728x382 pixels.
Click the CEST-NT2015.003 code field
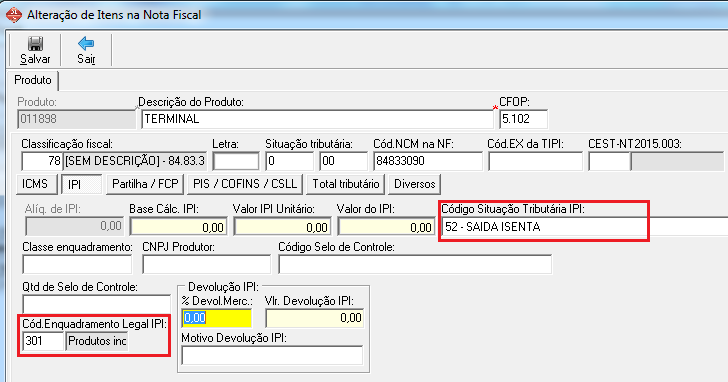click(609, 161)
